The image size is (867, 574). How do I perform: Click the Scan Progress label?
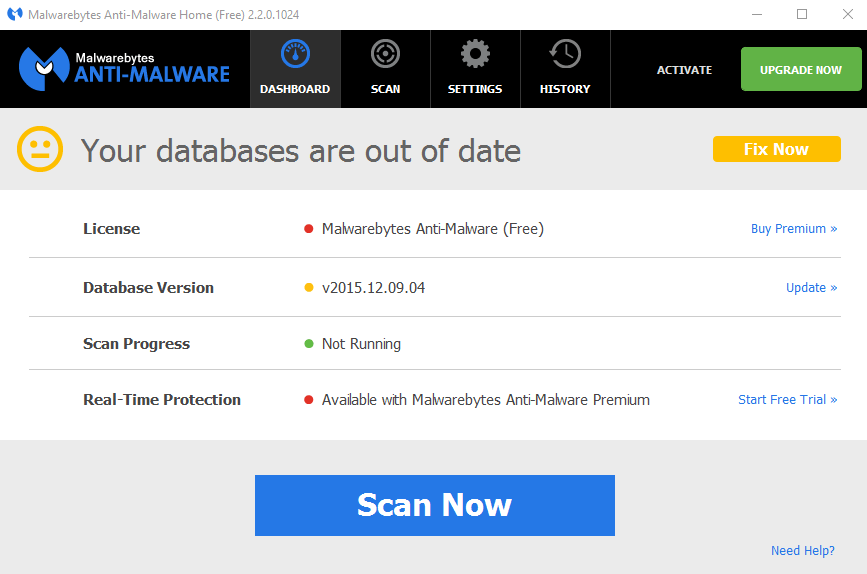point(137,344)
